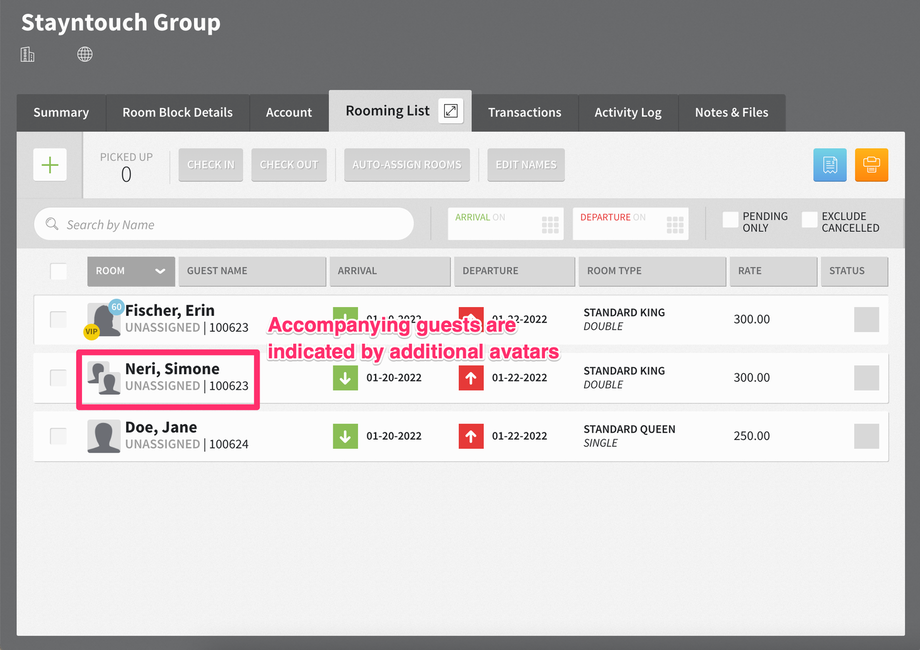Click status box for Fischer, Erin row
This screenshot has width=920, height=650.
point(866,319)
